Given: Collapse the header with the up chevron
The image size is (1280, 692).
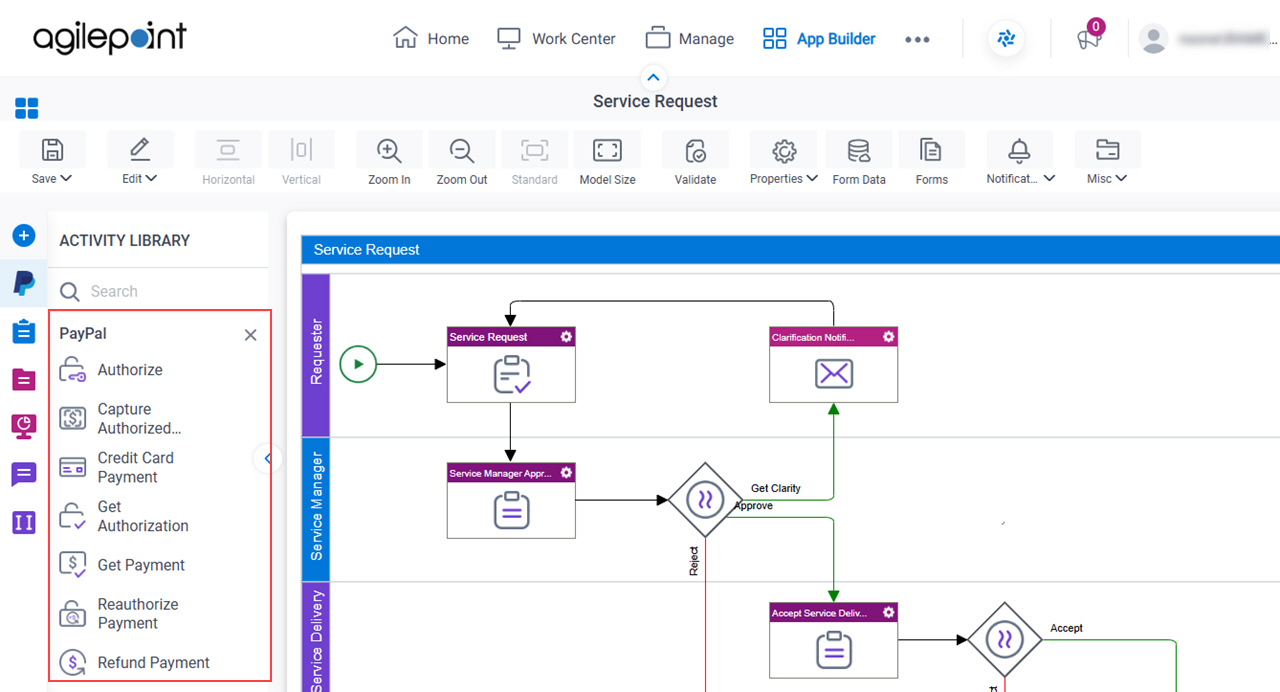Looking at the screenshot, I should (653, 77).
